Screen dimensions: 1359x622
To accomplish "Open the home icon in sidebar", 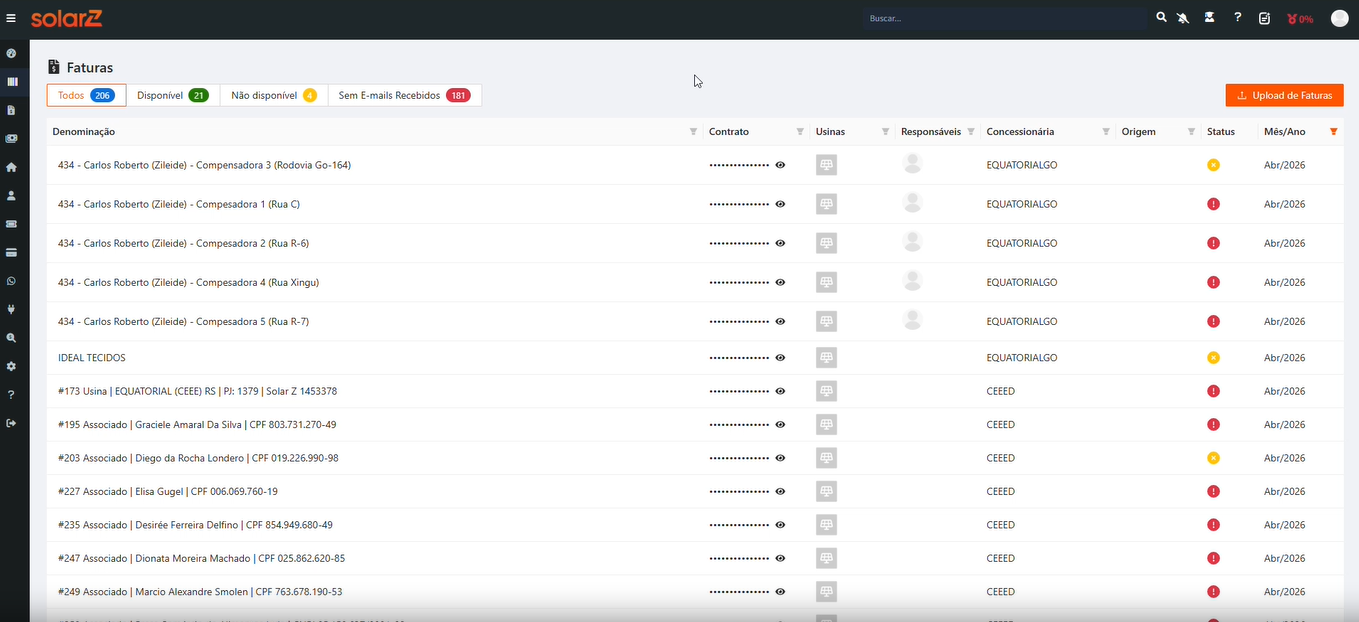I will coord(11,167).
